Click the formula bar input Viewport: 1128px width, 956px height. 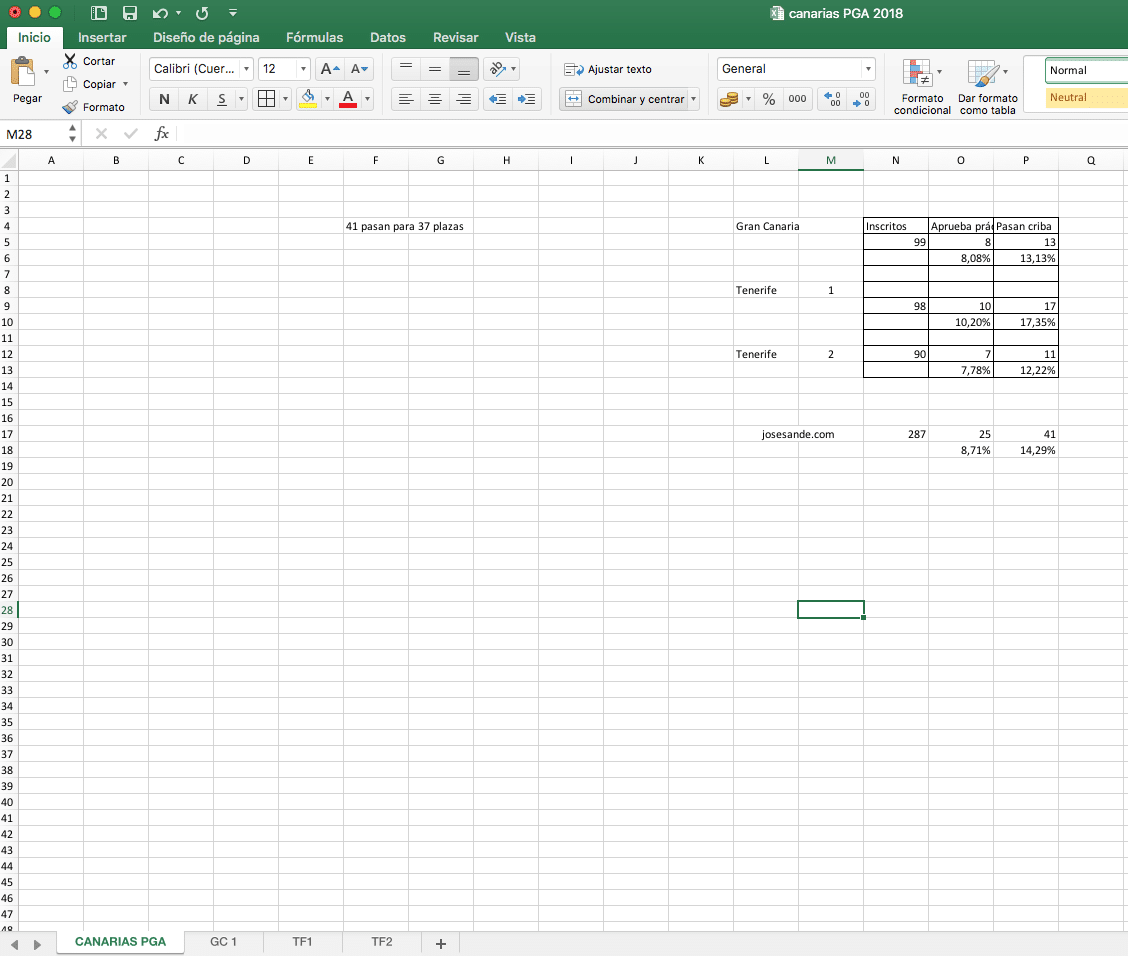pyautogui.click(x=651, y=134)
